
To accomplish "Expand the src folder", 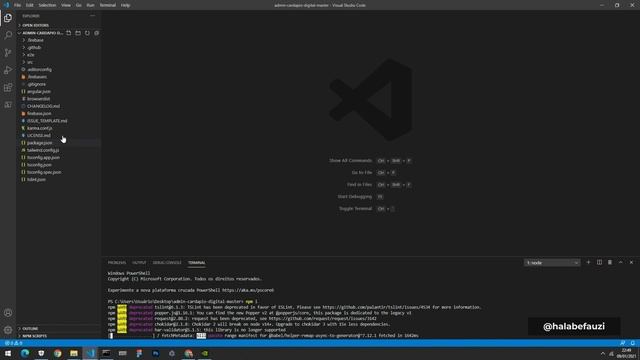I will 29,62.
